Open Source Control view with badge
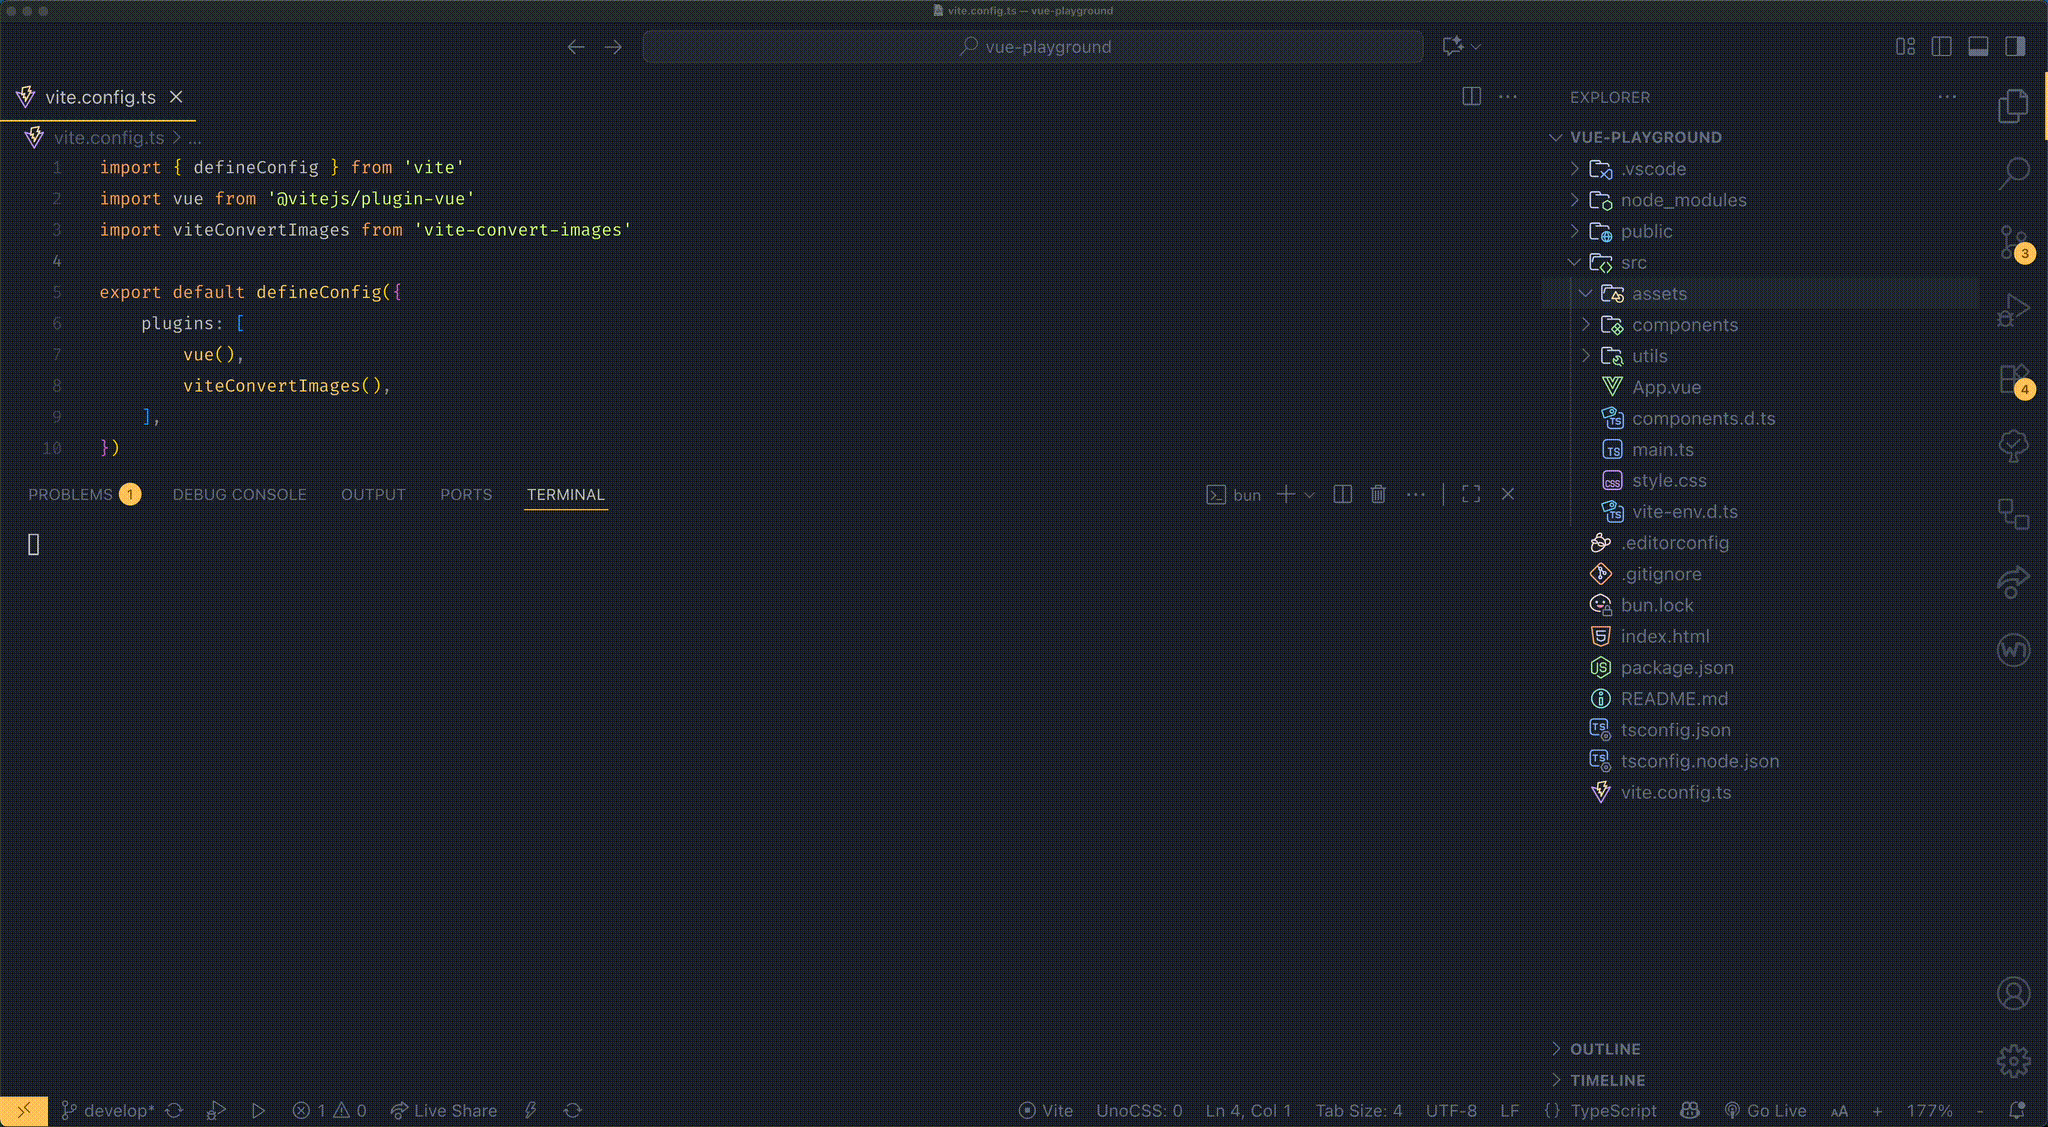Image resolution: width=2048 pixels, height=1127 pixels. pyautogui.click(x=2013, y=242)
